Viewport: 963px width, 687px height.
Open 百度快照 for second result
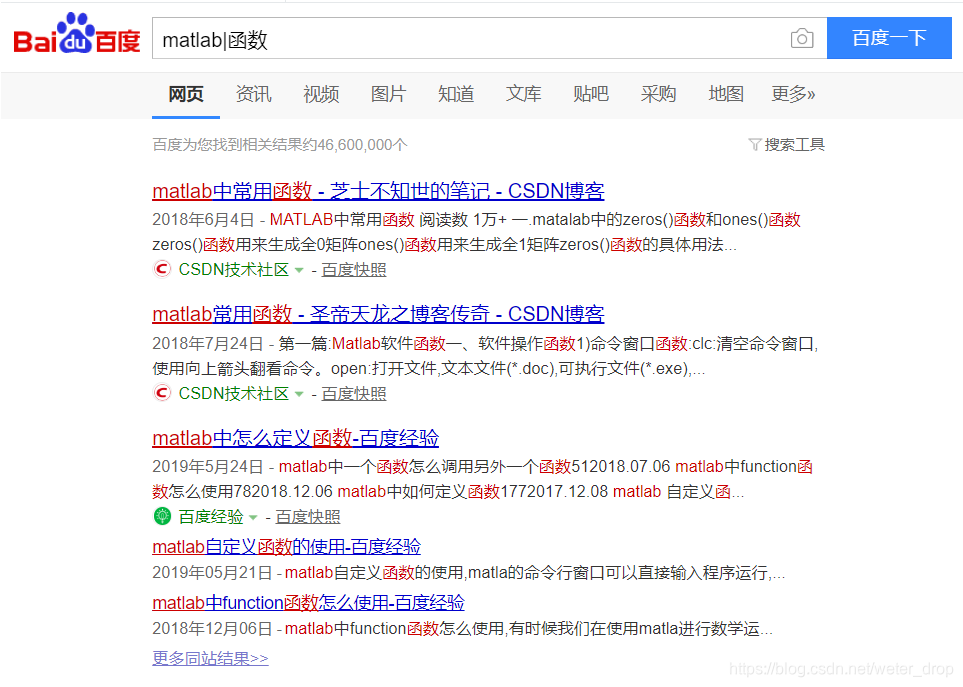point(354,394)
